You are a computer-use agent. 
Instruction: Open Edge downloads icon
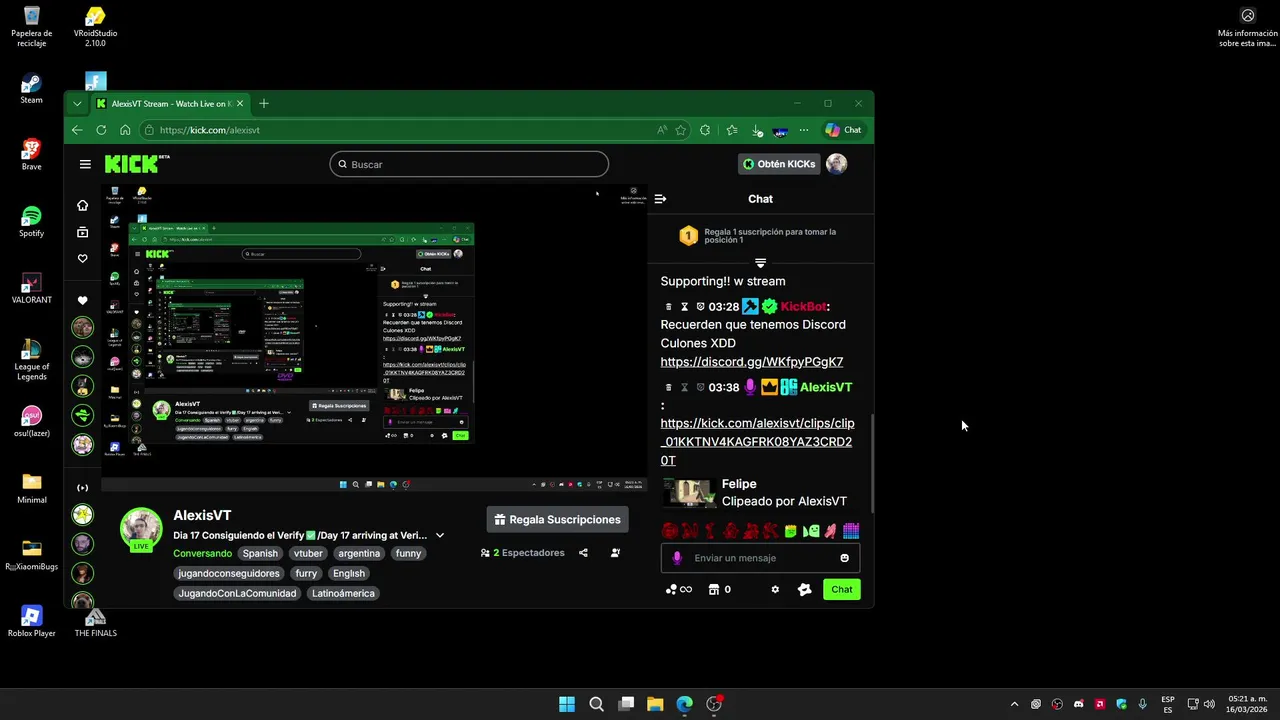point(757,130)
